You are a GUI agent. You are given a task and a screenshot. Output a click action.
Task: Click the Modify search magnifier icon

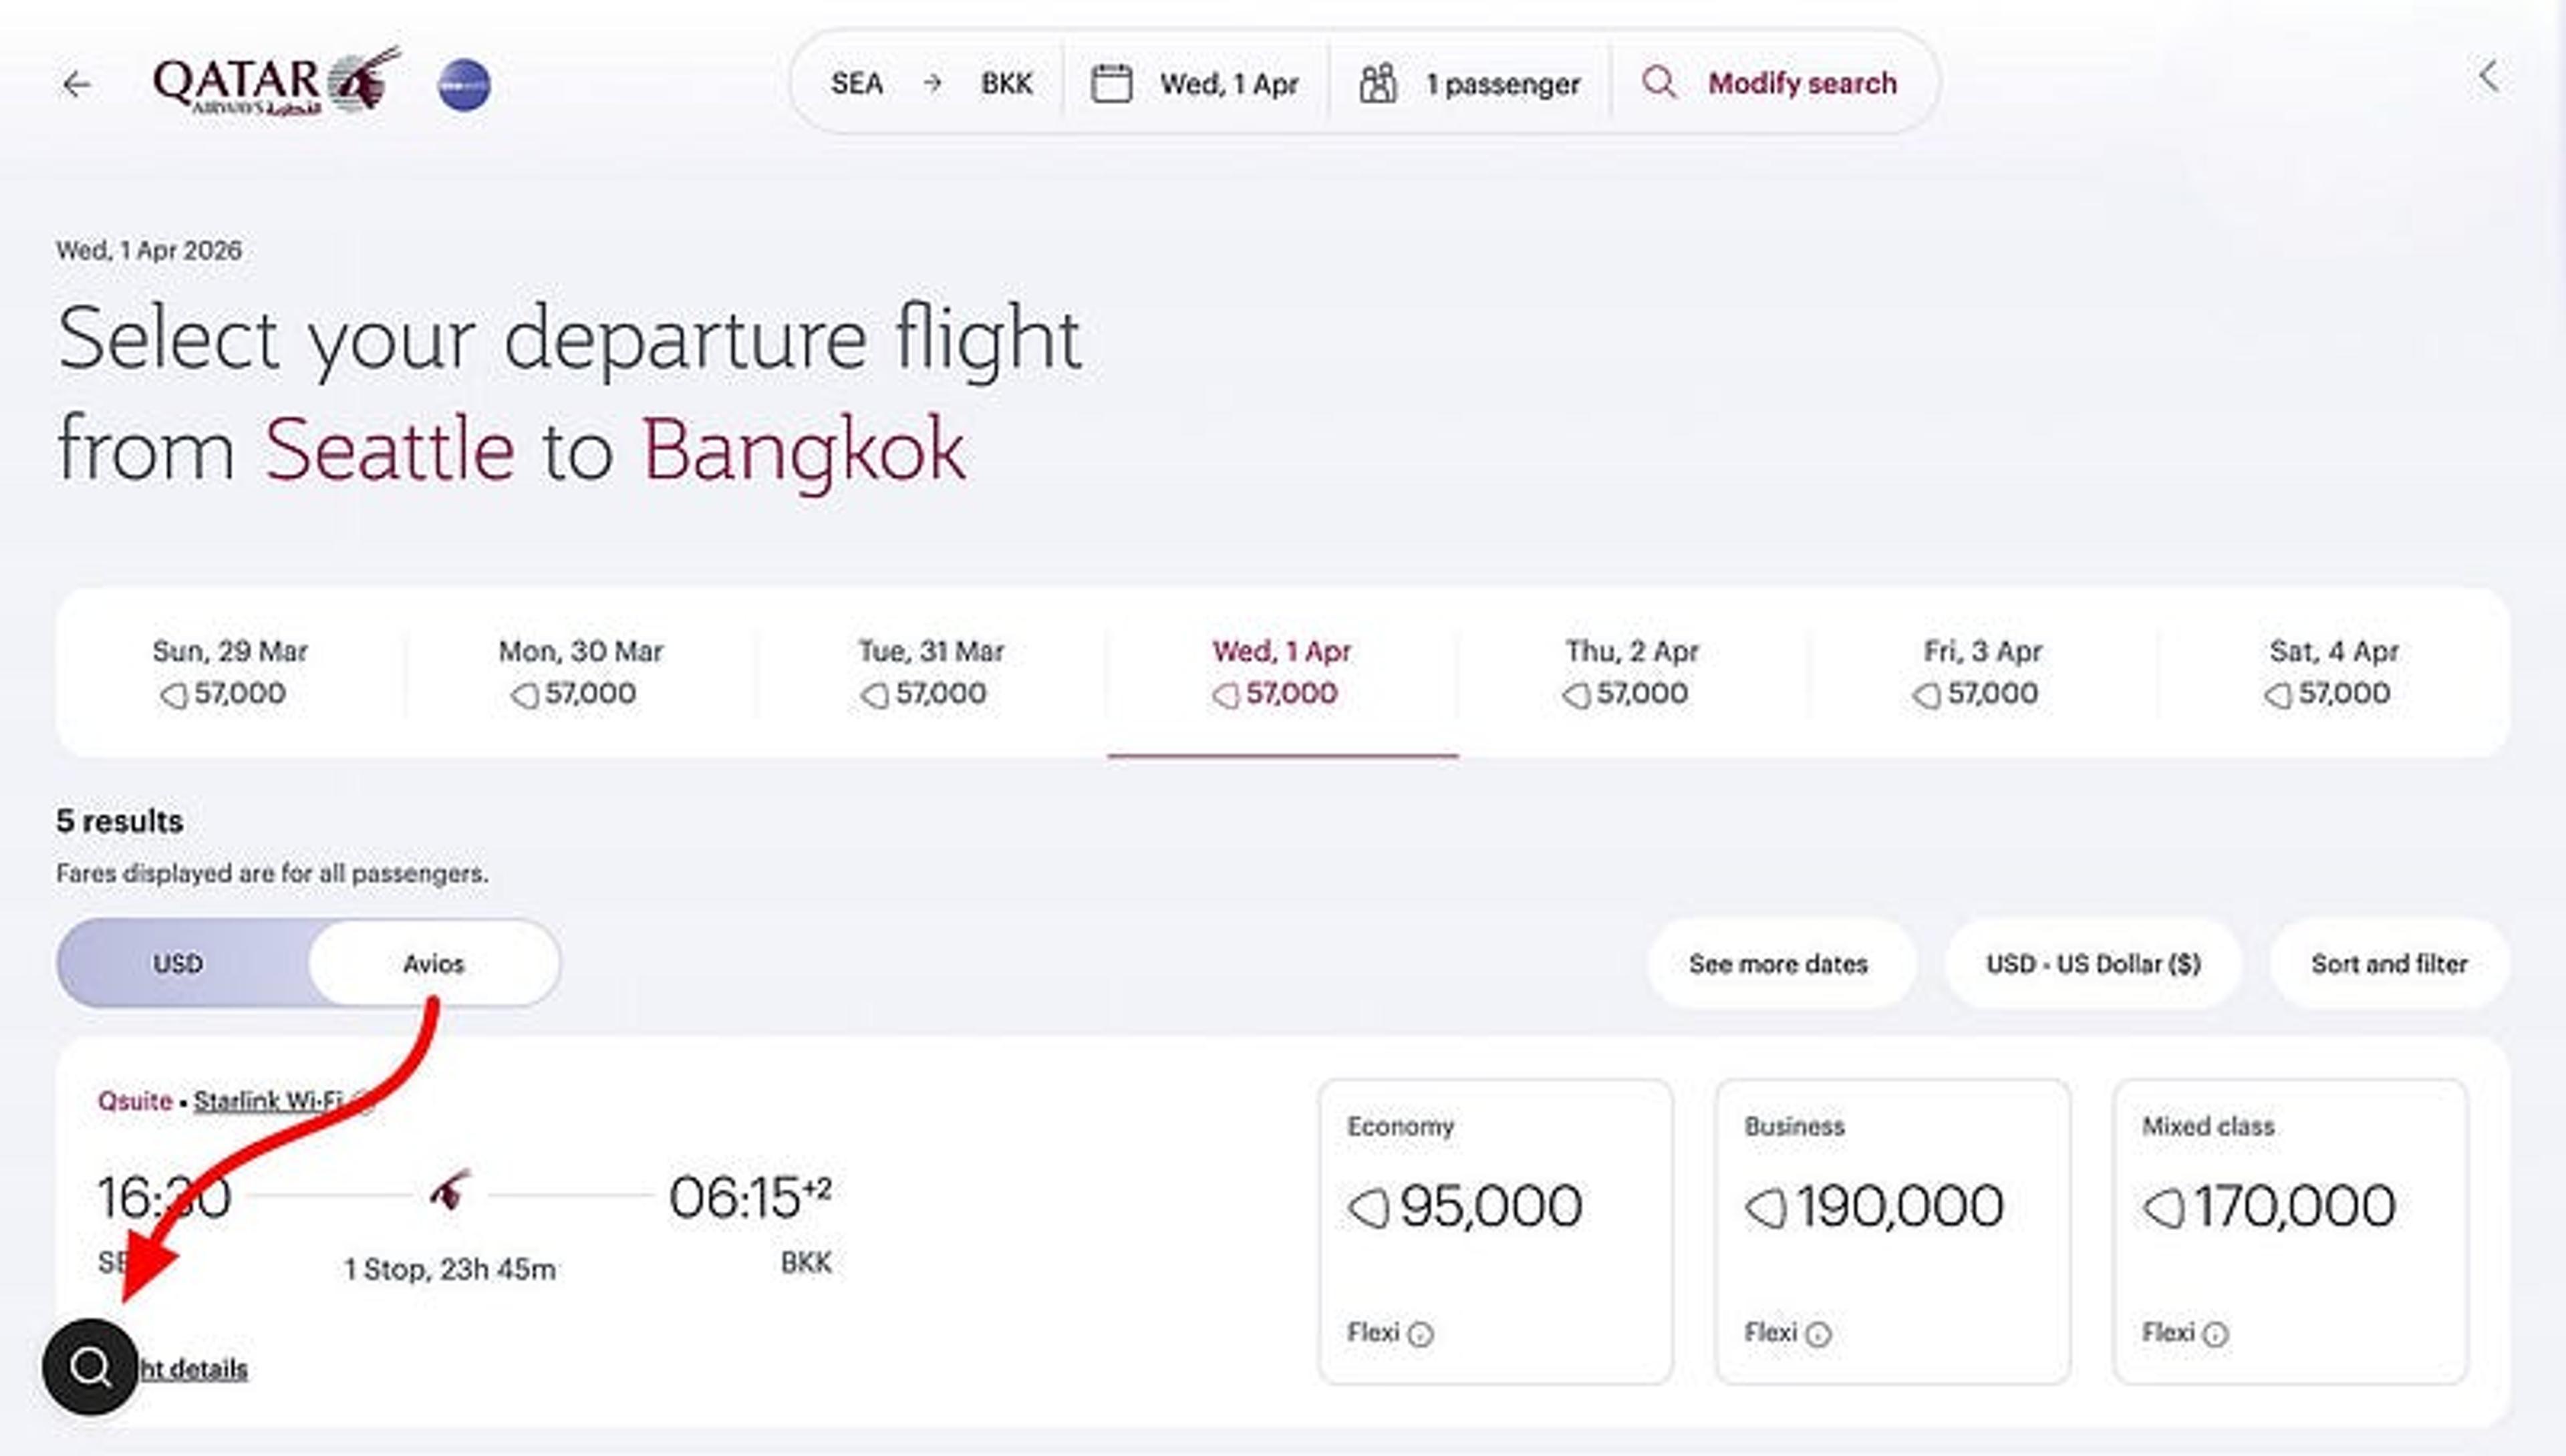(x=1659, y=82)
